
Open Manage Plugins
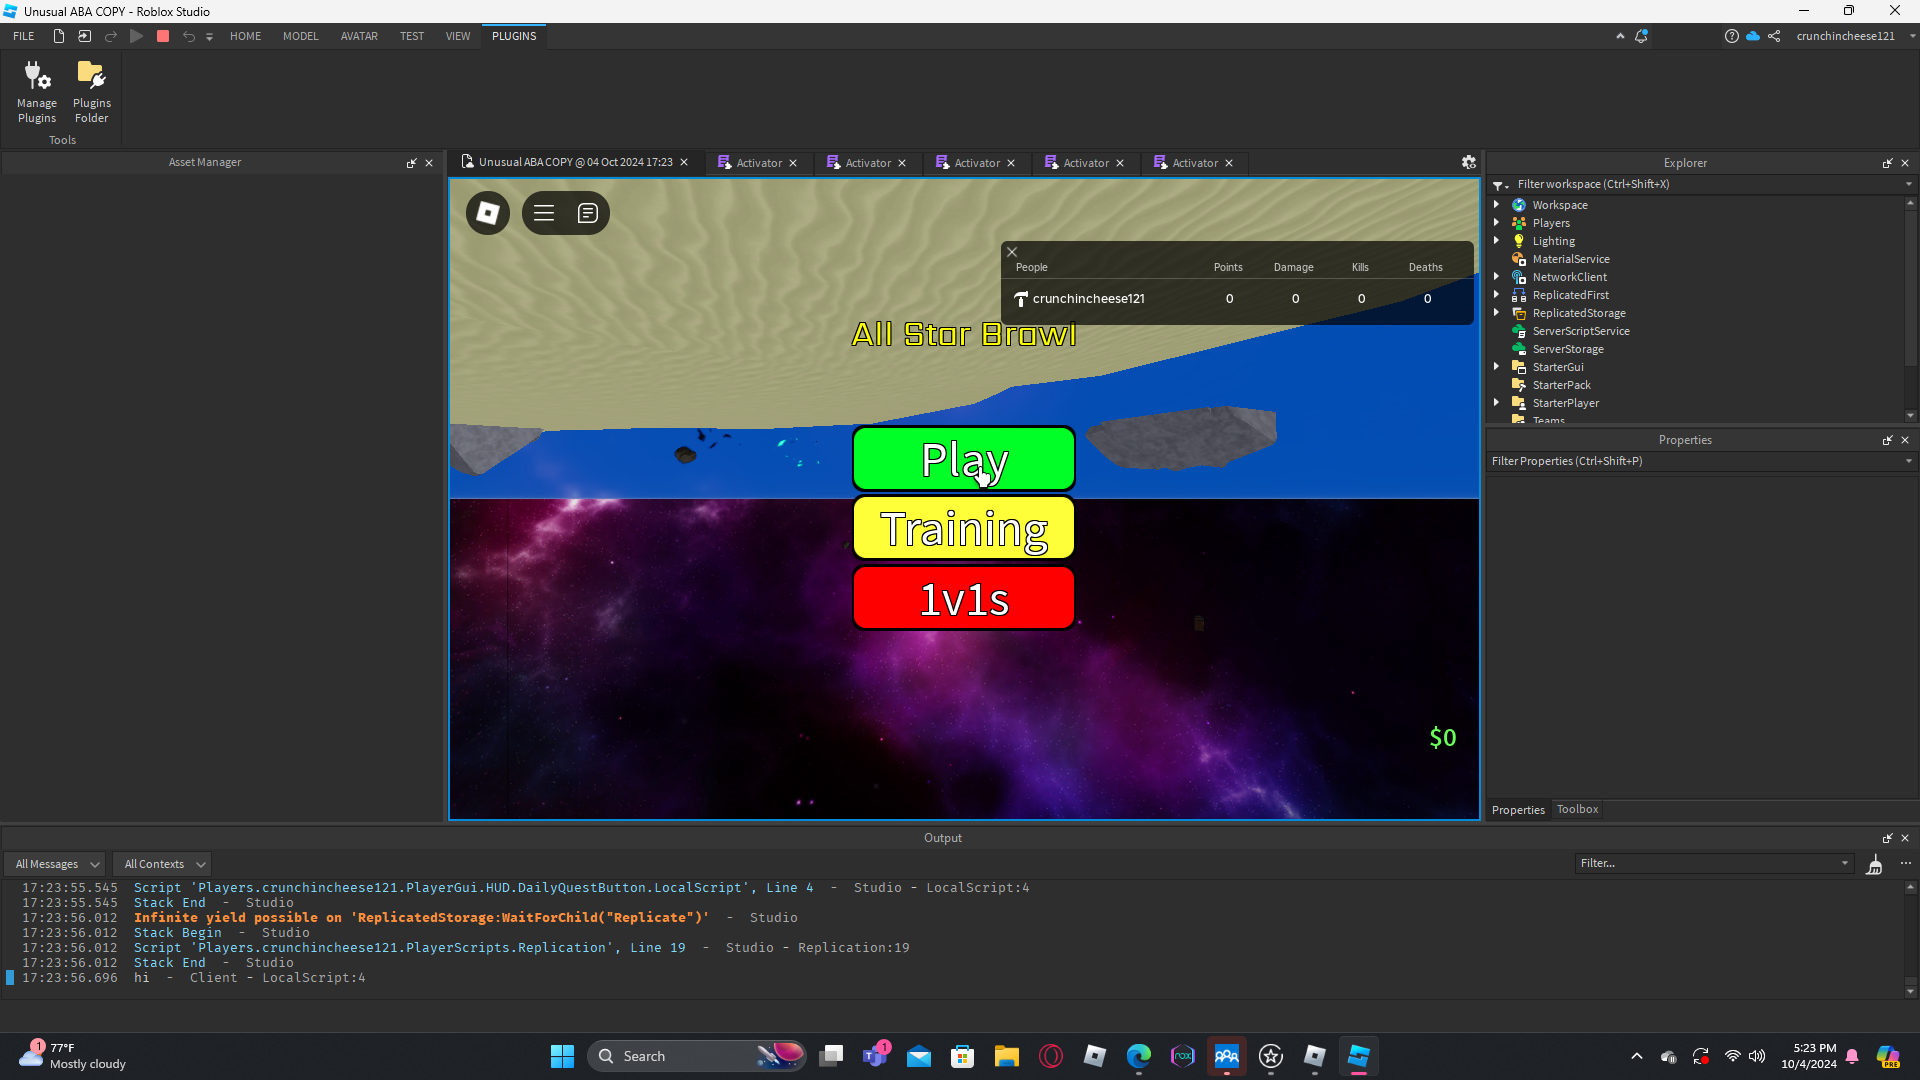pyautogui.click(x=37, y=92)
